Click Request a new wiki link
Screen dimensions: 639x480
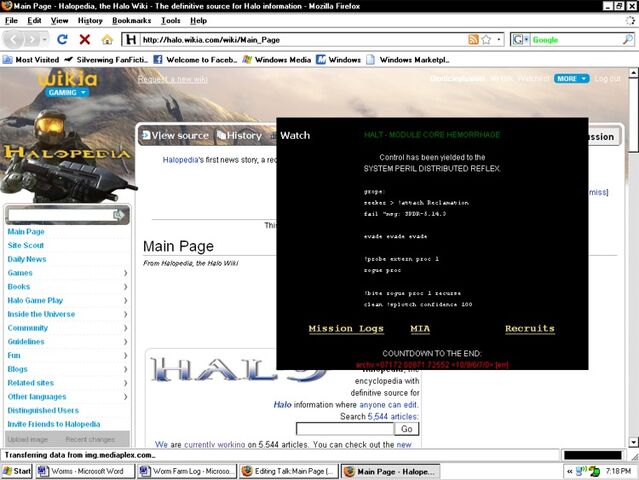[x=172, y=79]
